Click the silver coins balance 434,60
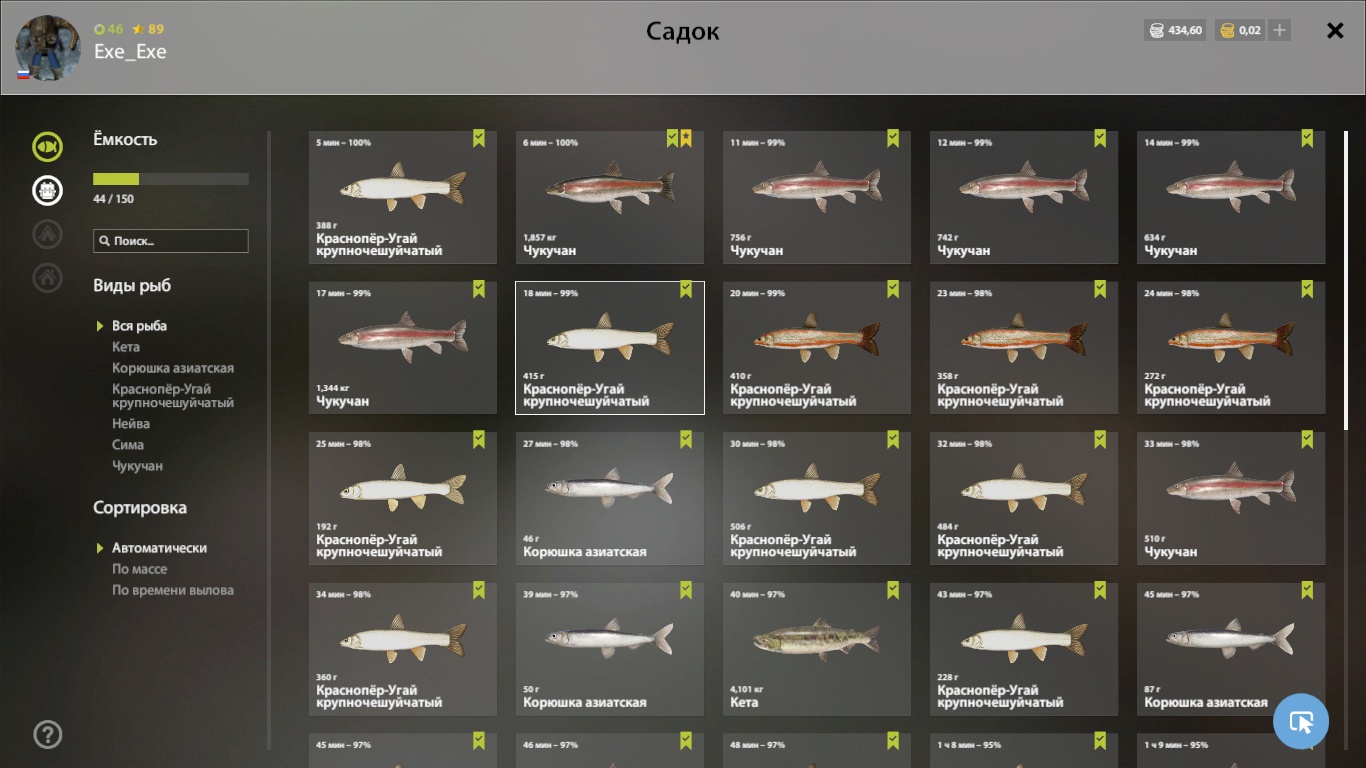This screenshot has height=768, width=1366. click(x=1176, y=30)
